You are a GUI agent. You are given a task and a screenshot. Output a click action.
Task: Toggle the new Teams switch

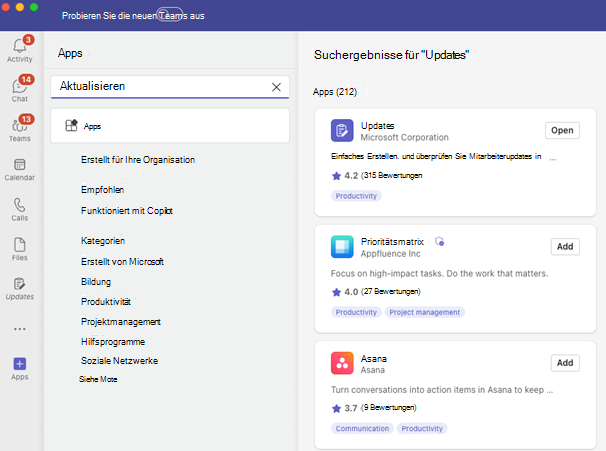click(170, 15)
